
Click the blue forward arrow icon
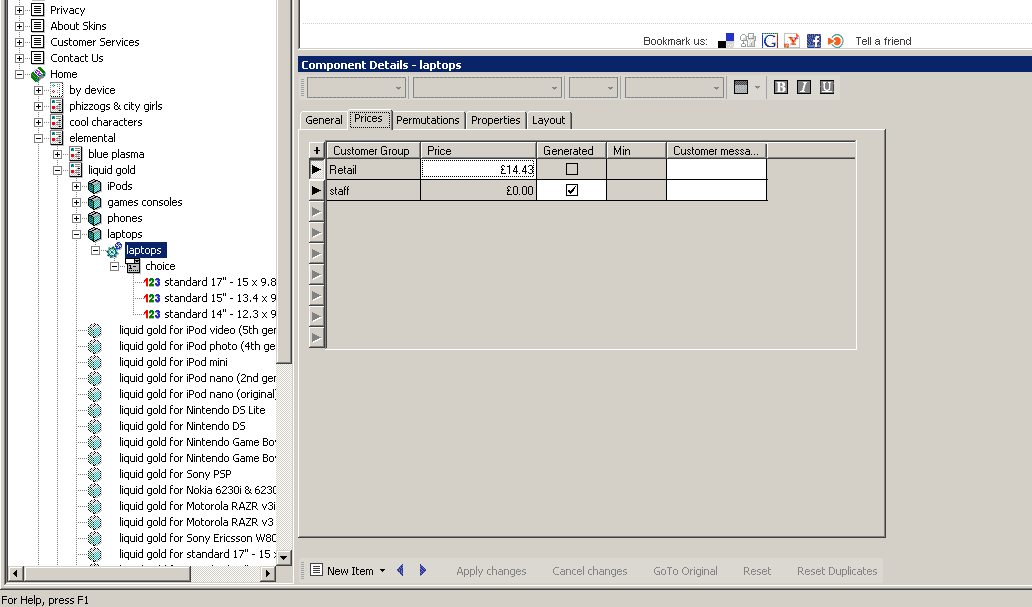(x=423, y=570)
